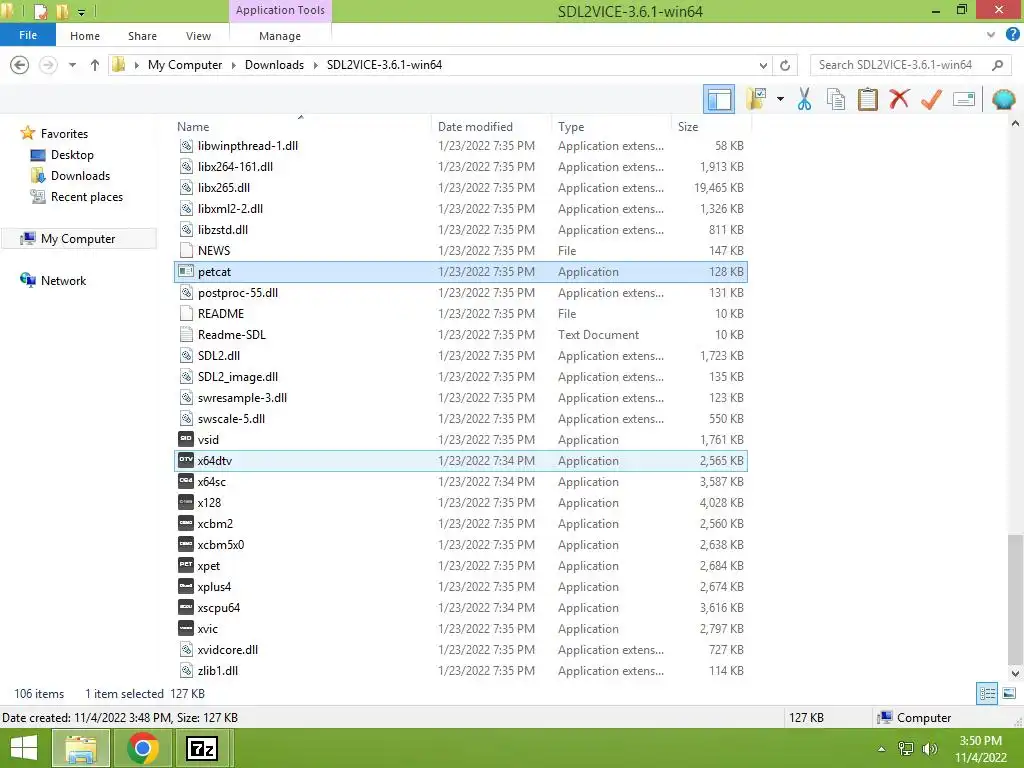The width and height of the screenshot is (1024, 768).
Task: Select the x128 application icon
Action: (x=186, y=502)
